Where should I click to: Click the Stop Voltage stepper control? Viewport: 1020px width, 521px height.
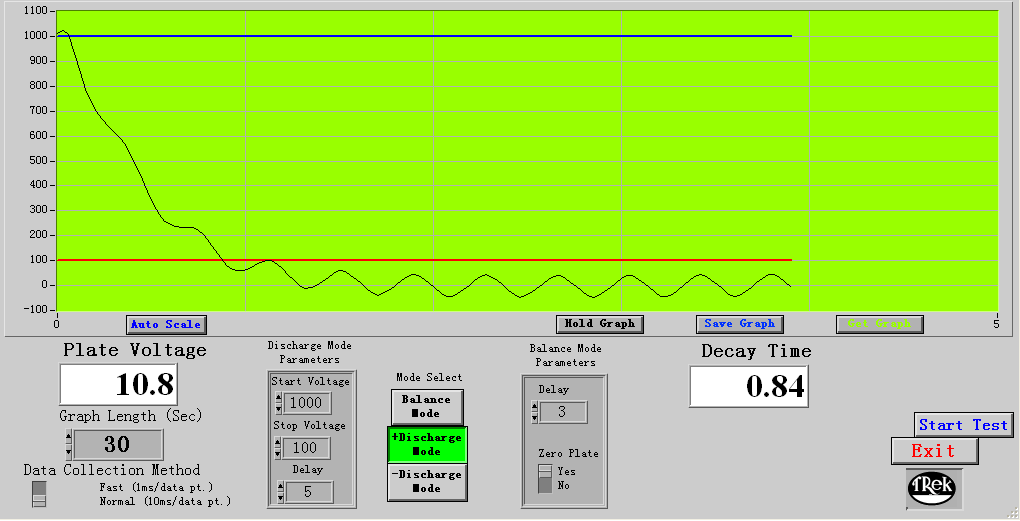point(278,447)
